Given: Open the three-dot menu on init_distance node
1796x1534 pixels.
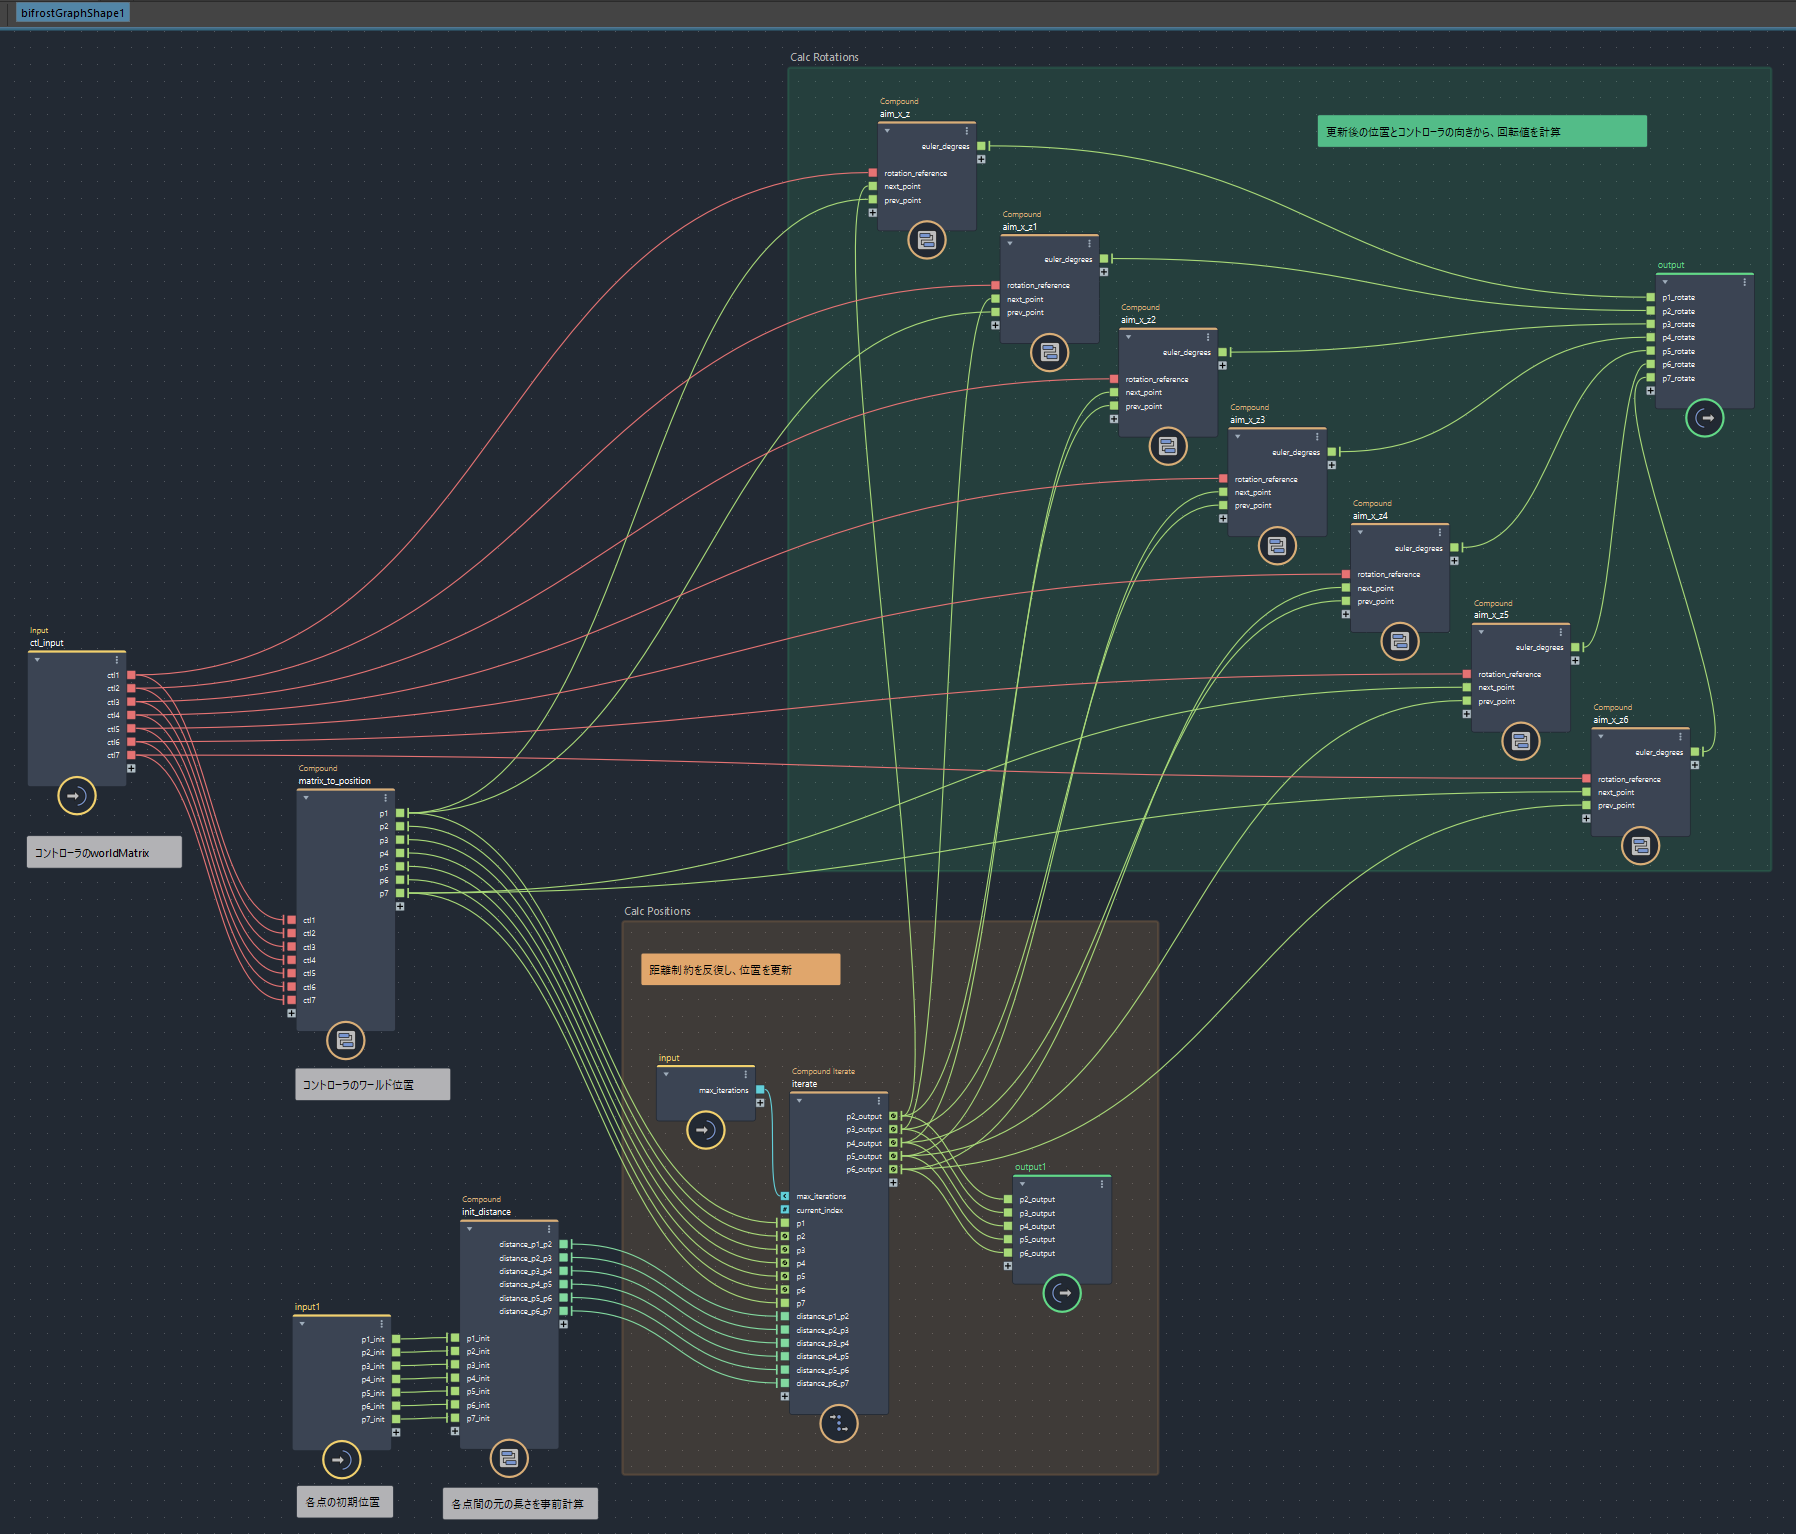Looking at the screenshot, I should coord(549,1229).
